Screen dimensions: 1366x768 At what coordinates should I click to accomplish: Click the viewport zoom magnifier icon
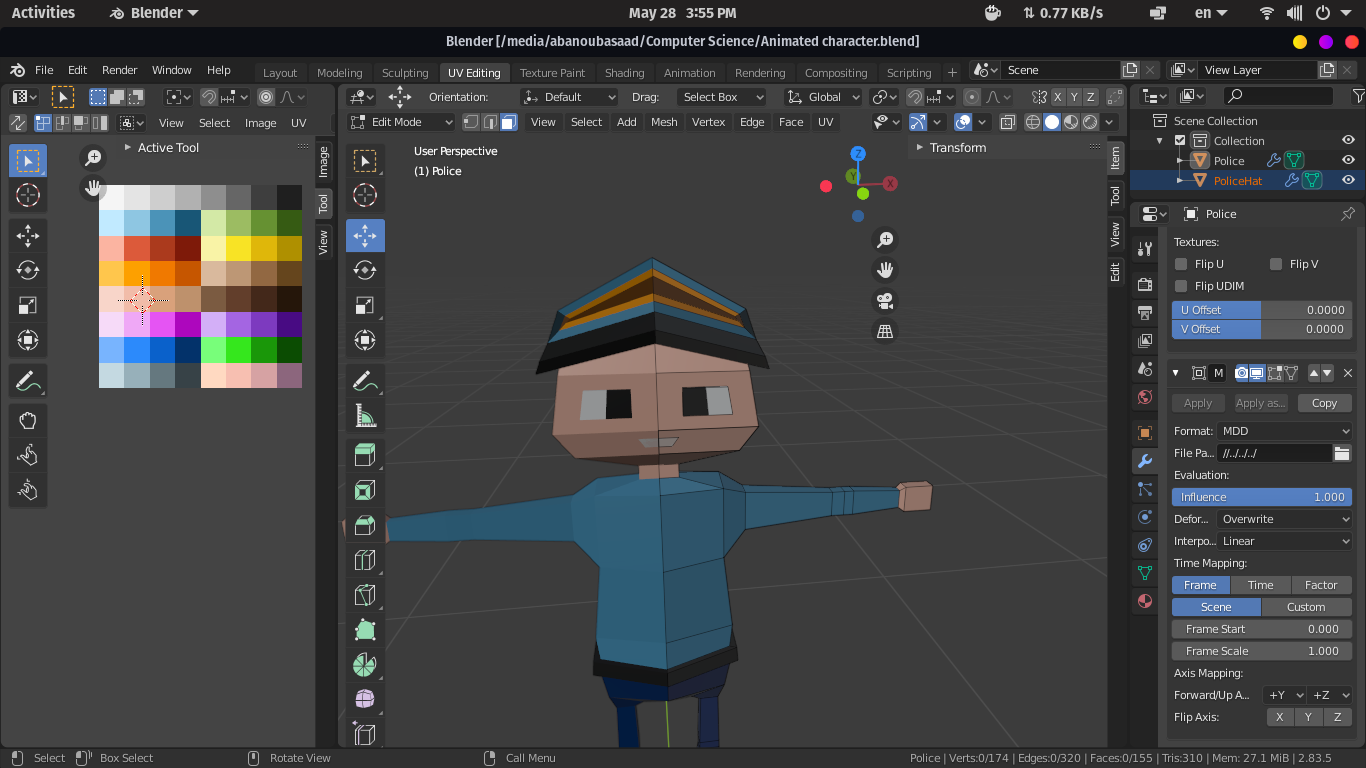coord(885,240)
